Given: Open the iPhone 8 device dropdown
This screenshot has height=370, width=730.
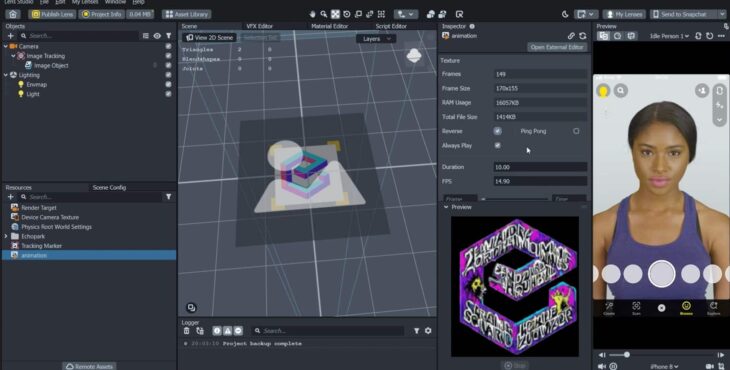Looking at the screenshot, I should [664, 367].
